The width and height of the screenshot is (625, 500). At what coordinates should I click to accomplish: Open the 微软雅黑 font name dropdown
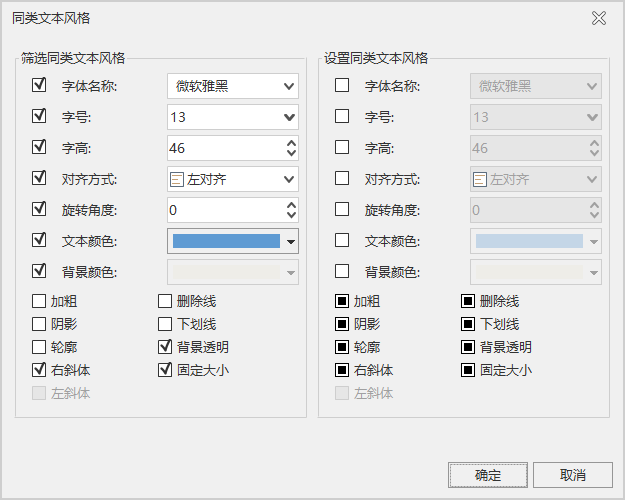[290, 86]
